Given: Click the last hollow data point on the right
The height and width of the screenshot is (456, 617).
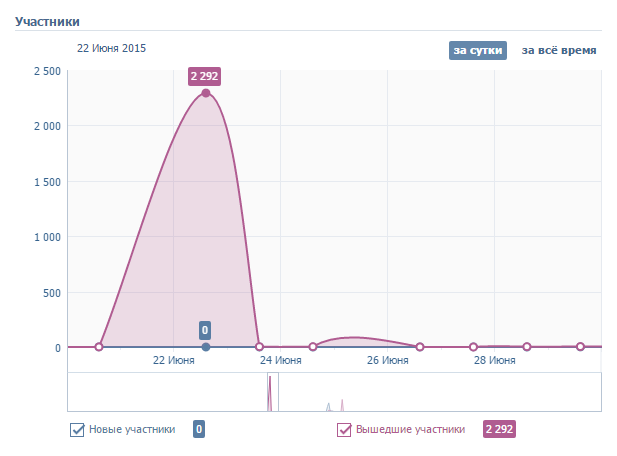Looking at the screenshot, I should click(x=580, y=347).
